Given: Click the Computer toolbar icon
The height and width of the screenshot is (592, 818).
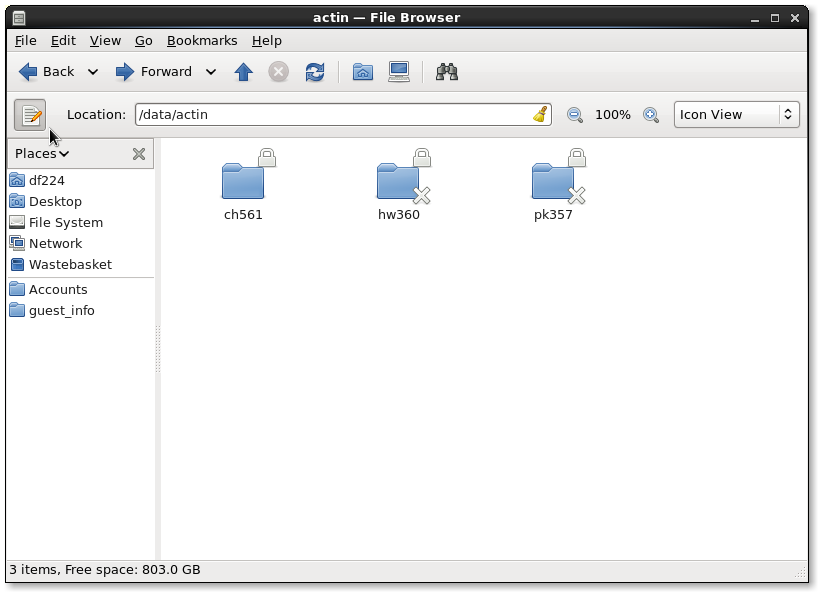Looking at the screenshot, I should click(x=399, y=72).
